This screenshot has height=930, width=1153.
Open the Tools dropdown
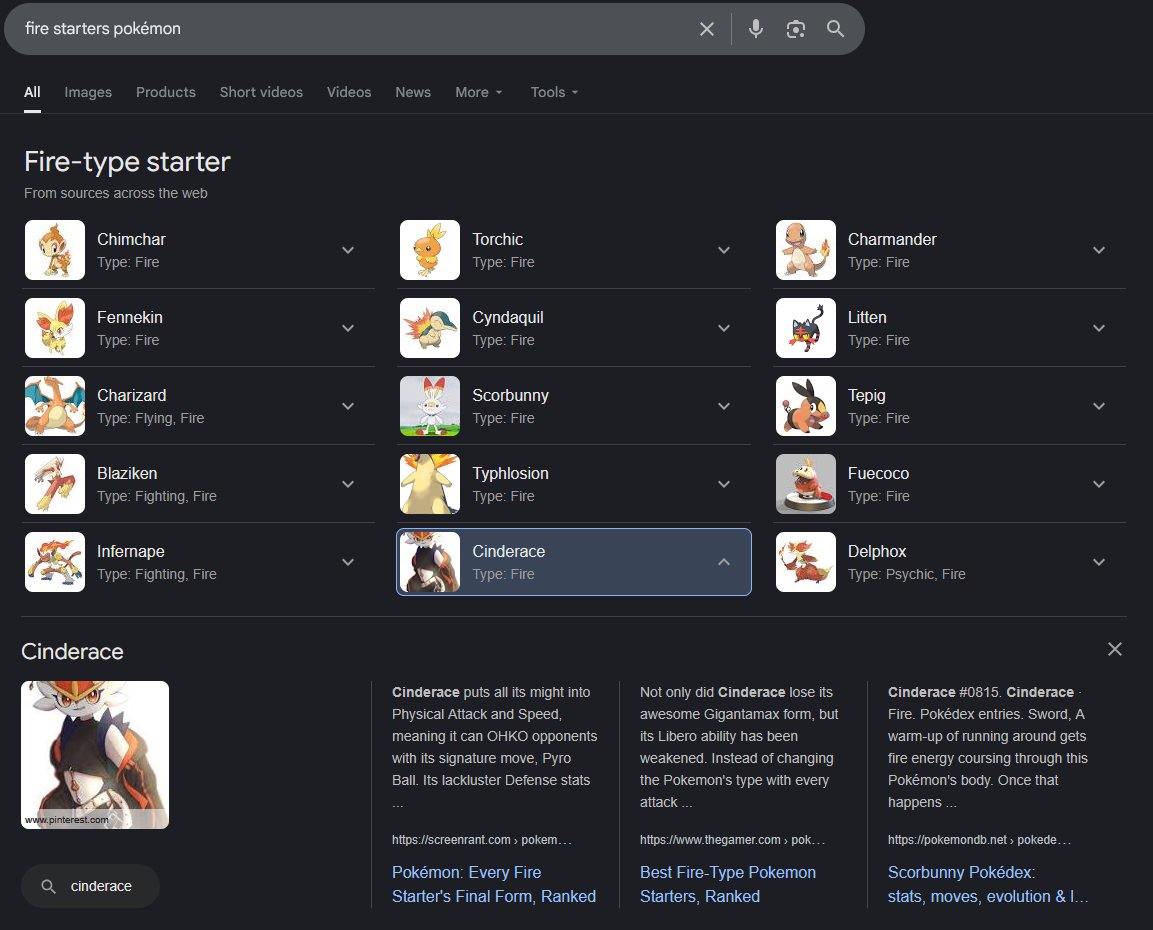[x=554, y=92]
